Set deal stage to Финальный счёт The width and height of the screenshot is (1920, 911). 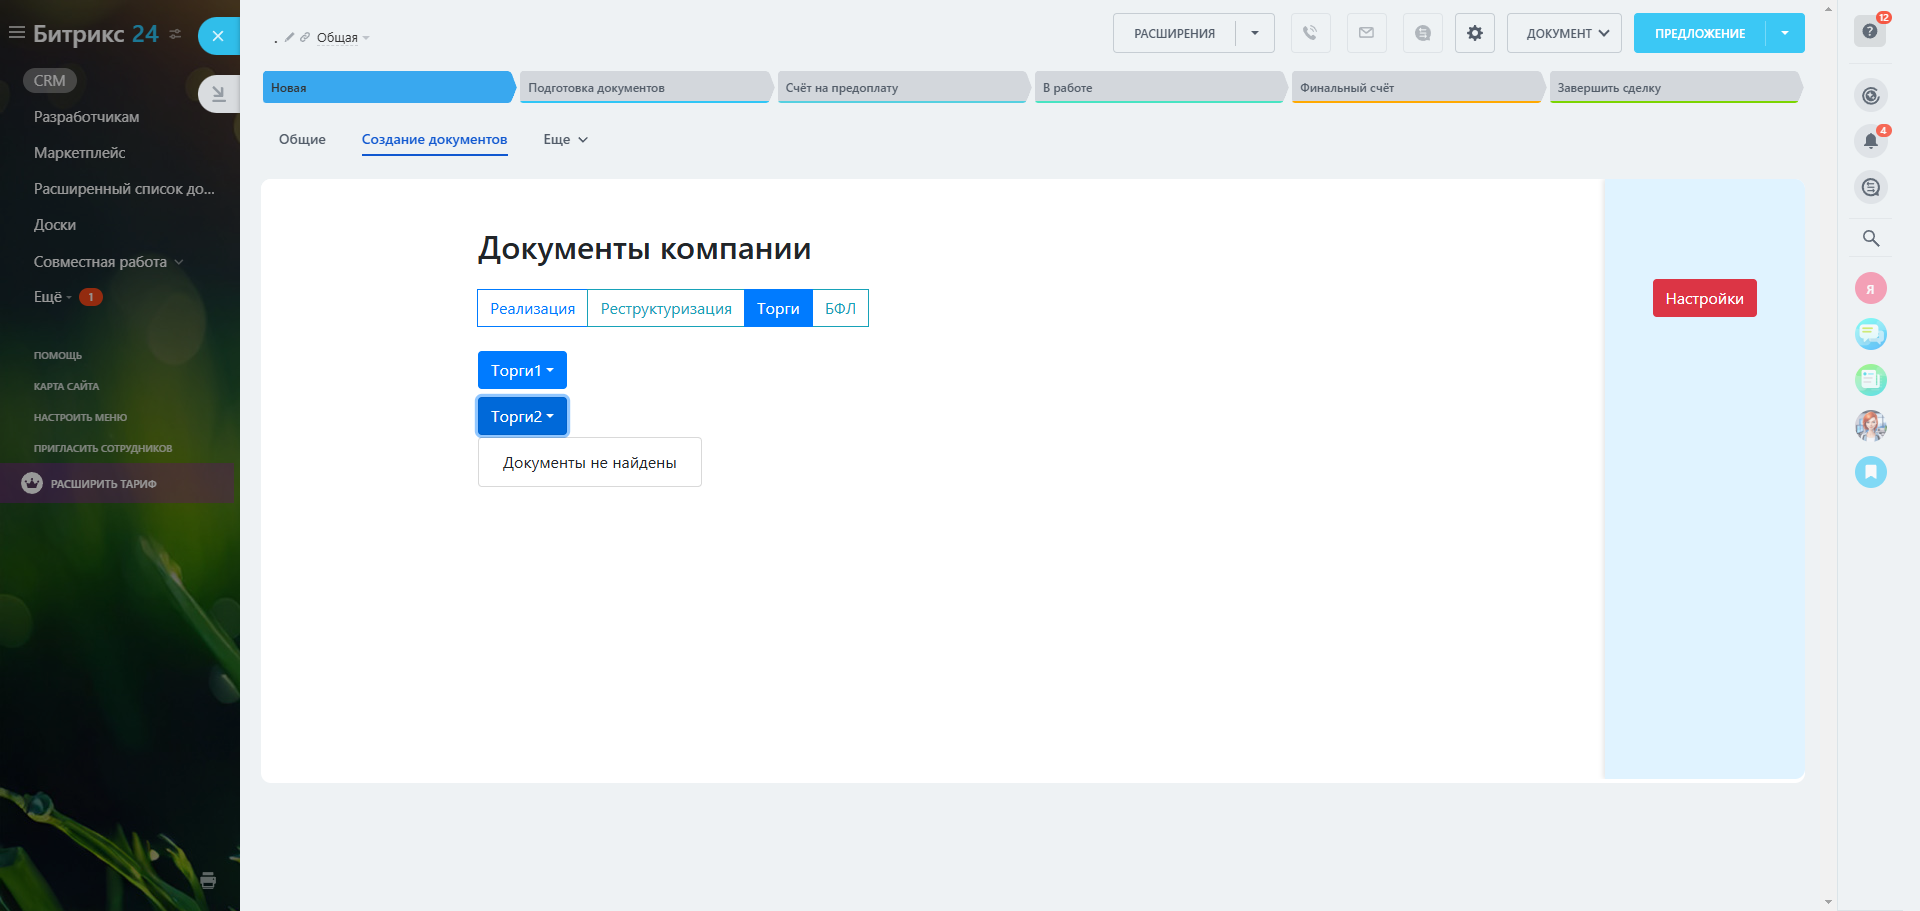[x=1415, y=88]
